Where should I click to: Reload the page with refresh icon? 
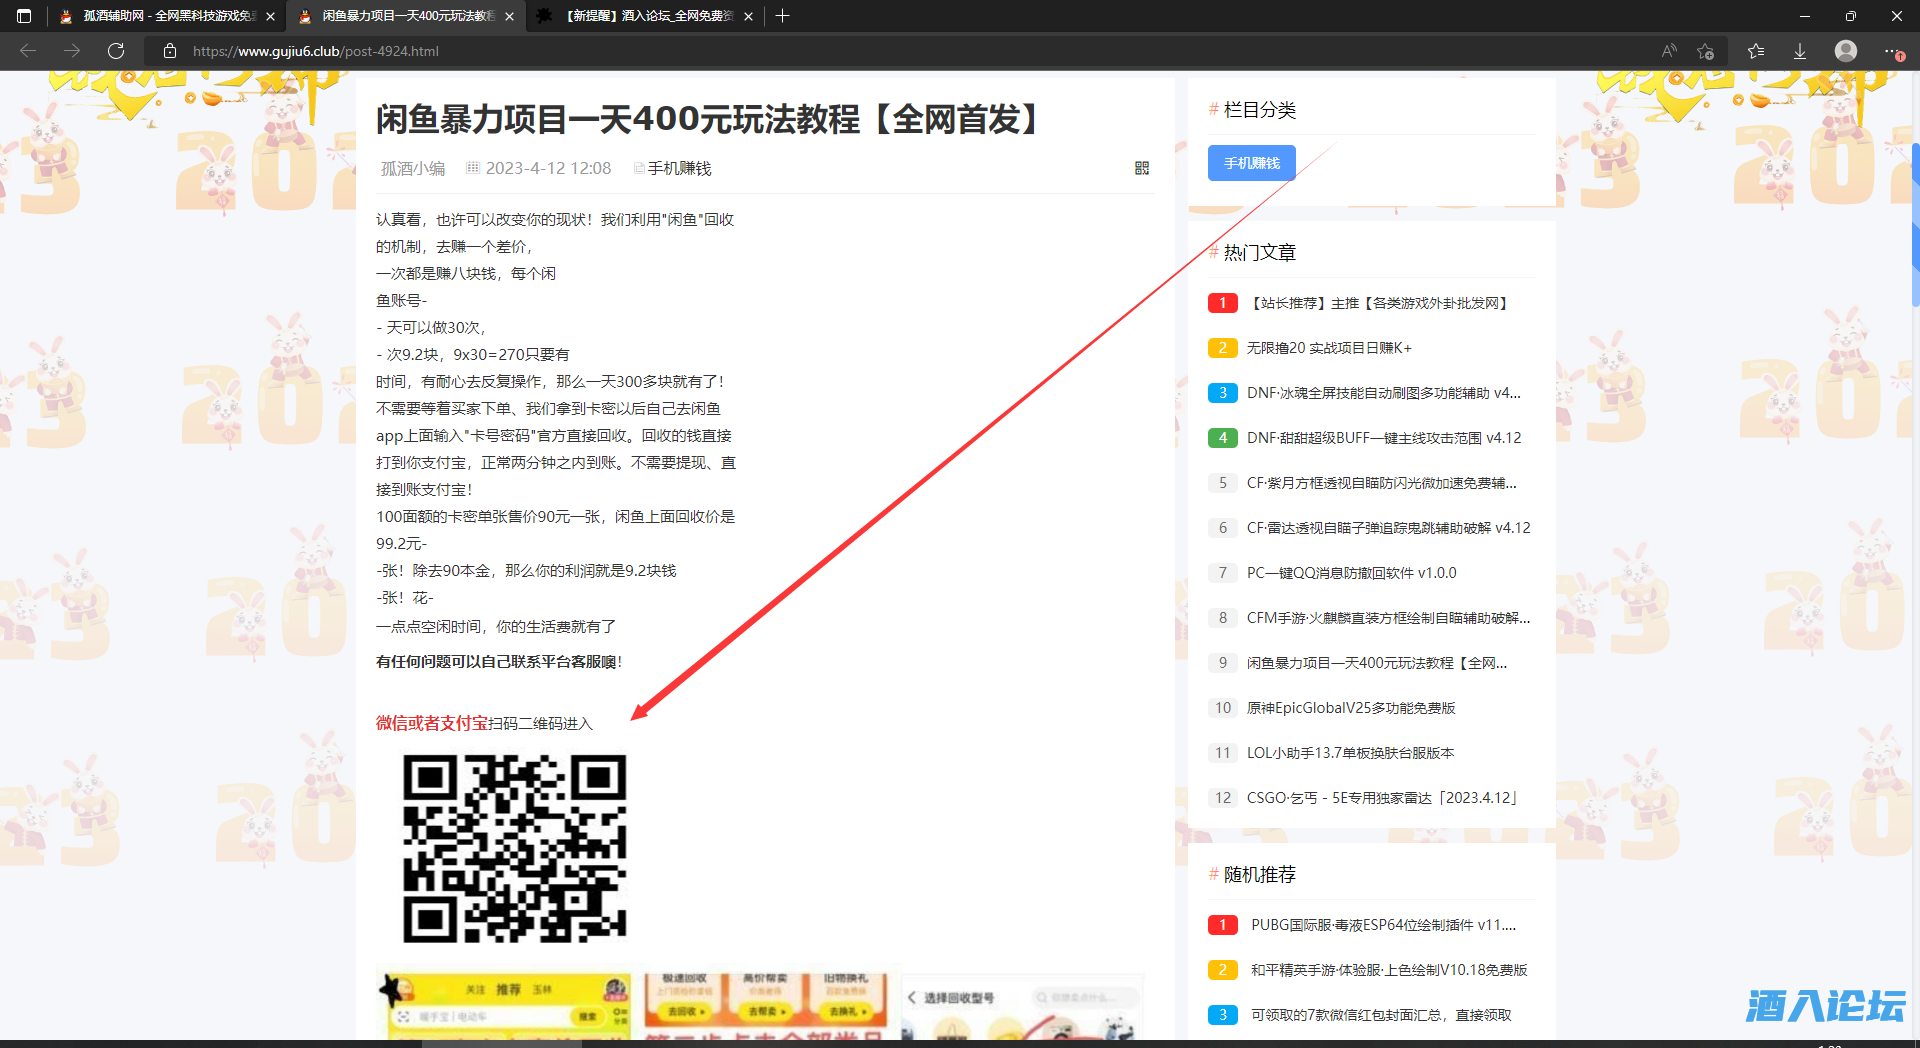click(x=116, y=51)
